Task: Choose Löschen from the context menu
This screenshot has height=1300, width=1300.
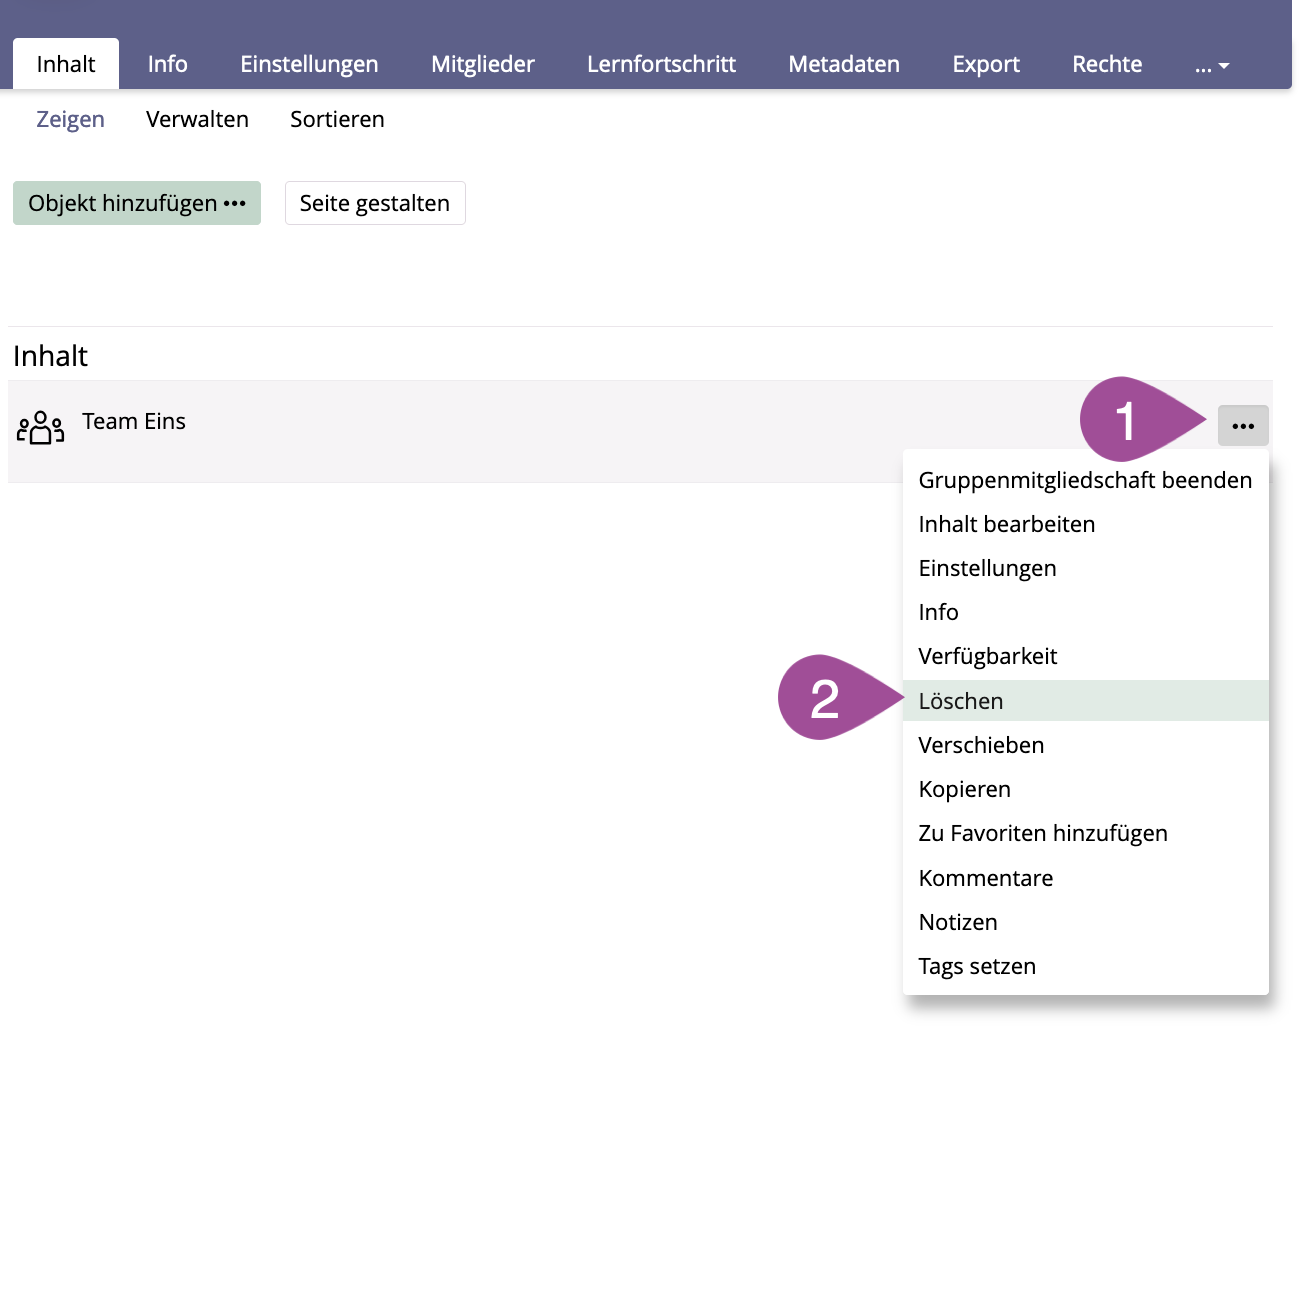Action: [960, 701]
